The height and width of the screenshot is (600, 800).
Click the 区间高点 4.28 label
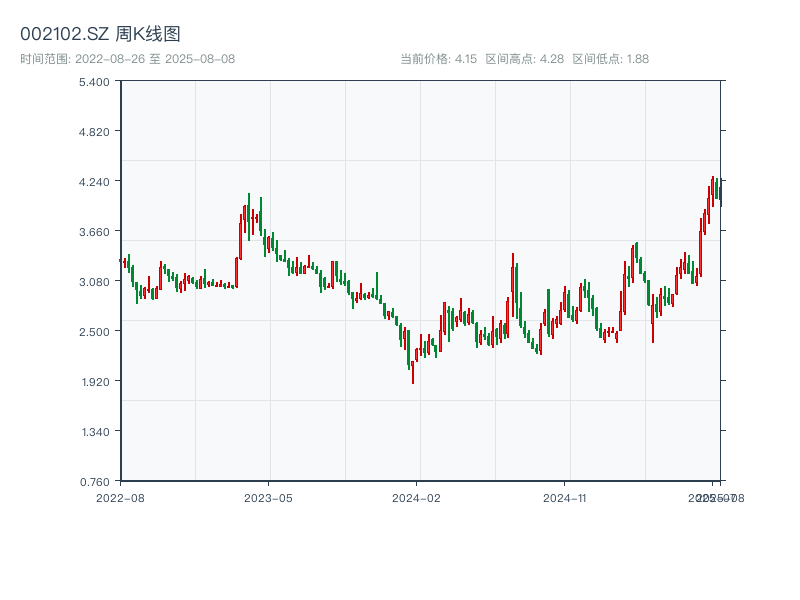(524, 59)
